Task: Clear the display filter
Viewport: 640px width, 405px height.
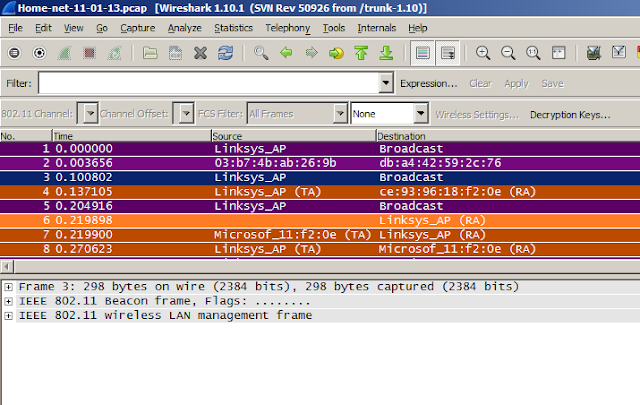Action: click(x=480, y=83)
